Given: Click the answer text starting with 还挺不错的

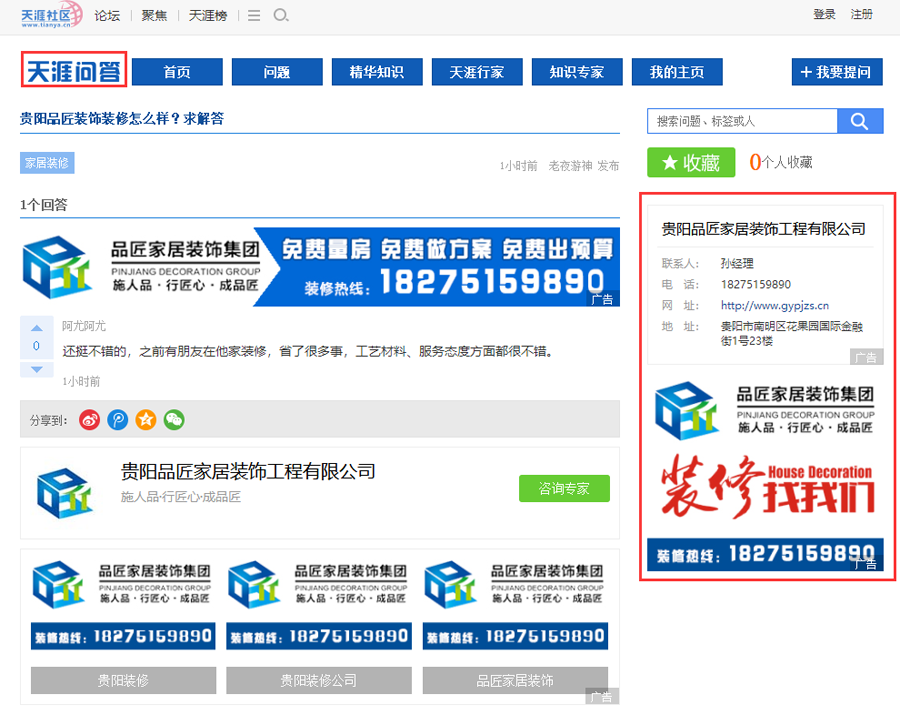Looking at the screenshot, I should (308, 351).
